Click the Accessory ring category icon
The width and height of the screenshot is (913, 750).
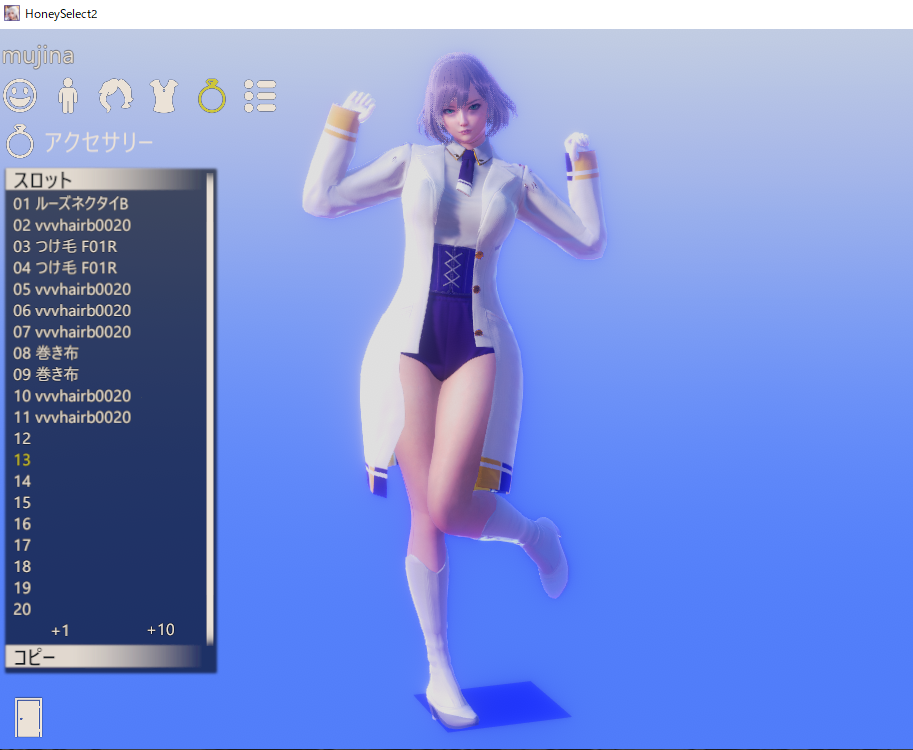coord(211,96)
